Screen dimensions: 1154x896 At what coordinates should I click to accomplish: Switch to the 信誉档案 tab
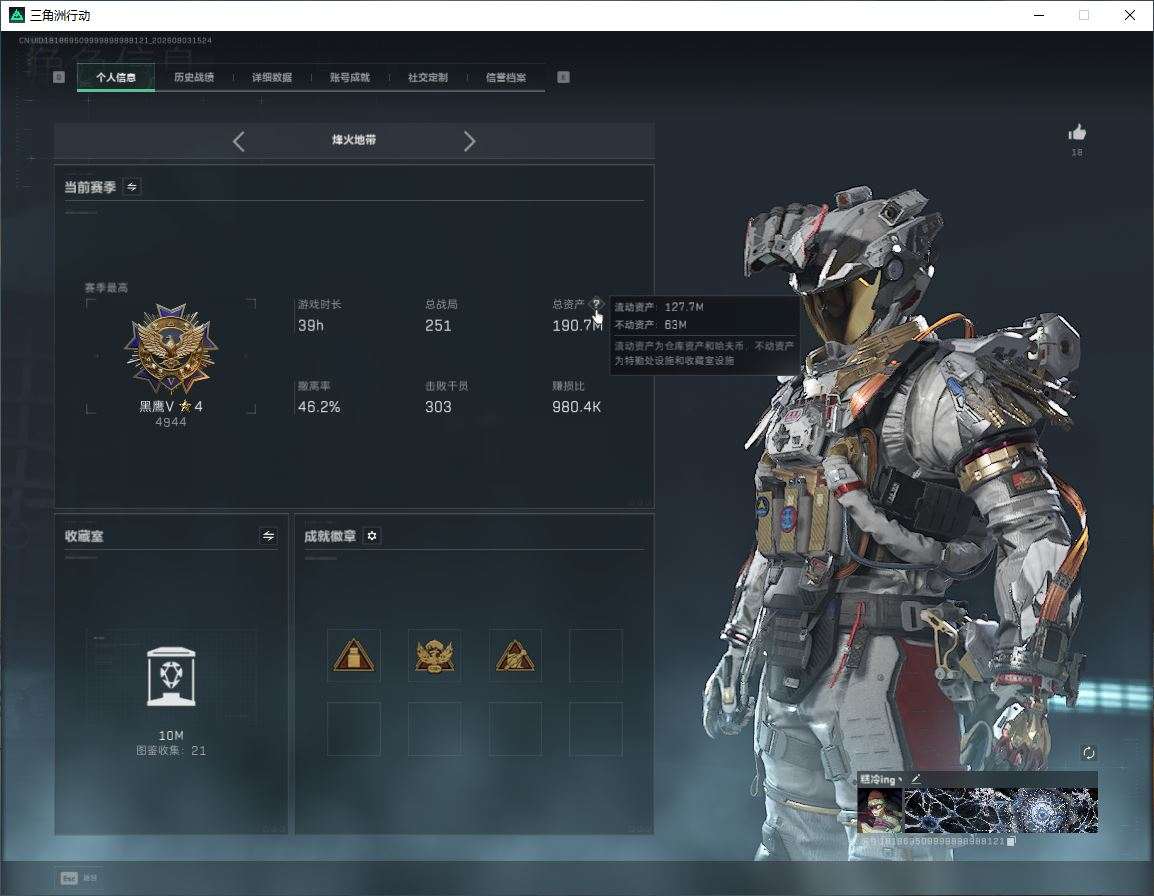pyautogui.click(x=506, y=77)
